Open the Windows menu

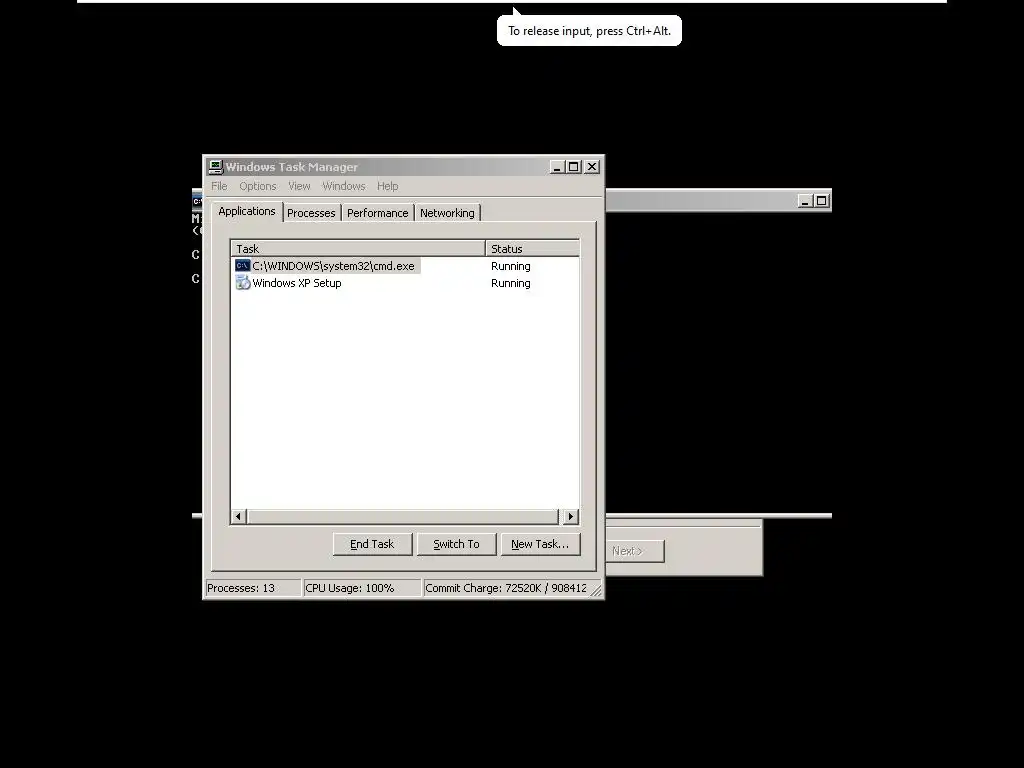click(344, 186)
